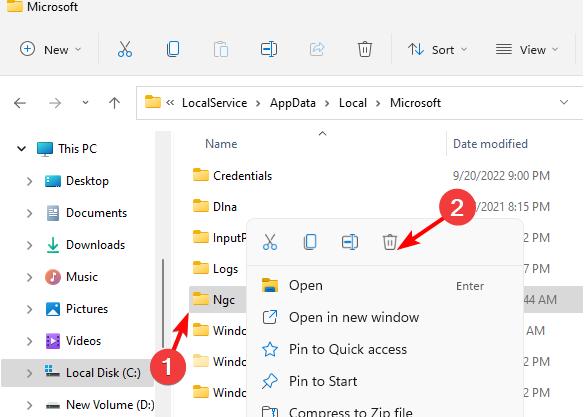Go back with the left arrow
The width and height of the screenshot is (586, 417).
click(20, 103)
